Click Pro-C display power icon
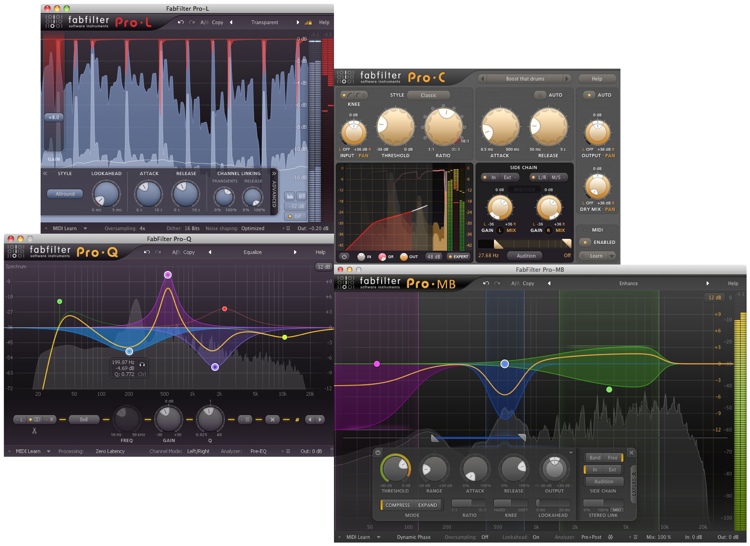 344,257
